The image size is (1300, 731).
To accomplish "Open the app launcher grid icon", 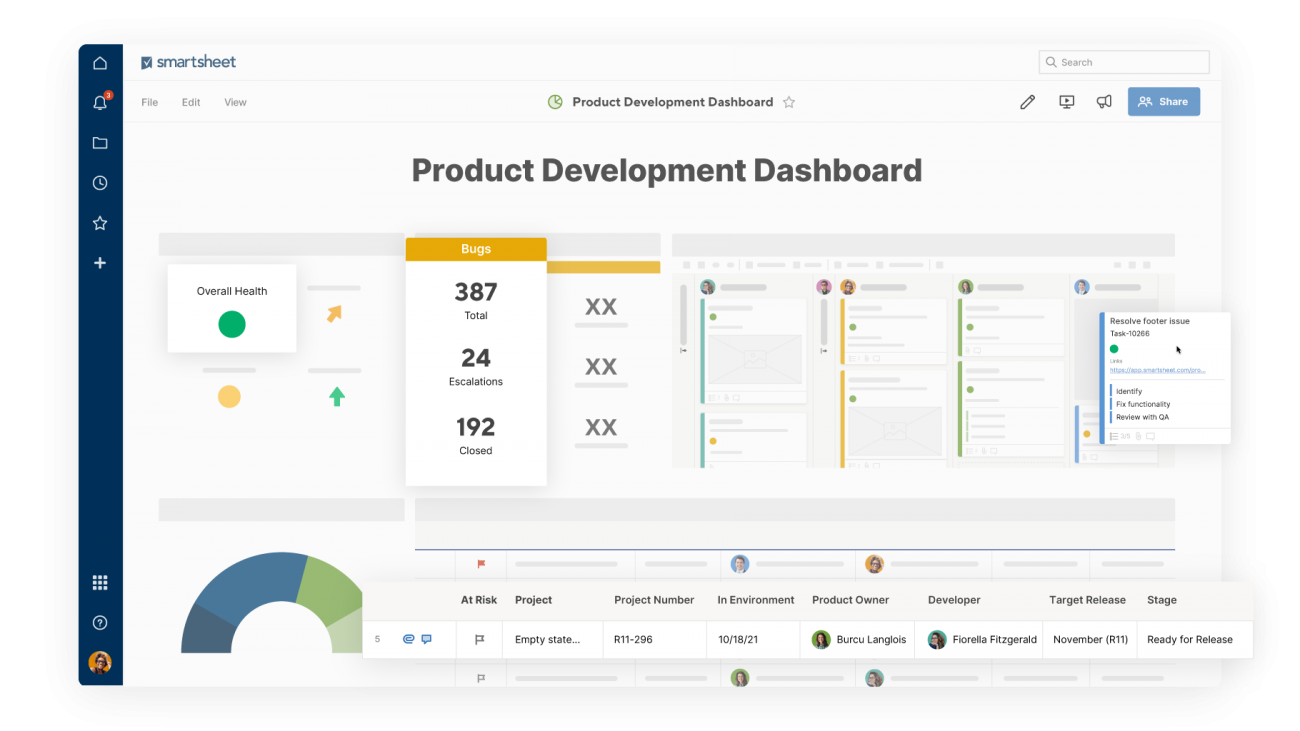I will (99, 581).
